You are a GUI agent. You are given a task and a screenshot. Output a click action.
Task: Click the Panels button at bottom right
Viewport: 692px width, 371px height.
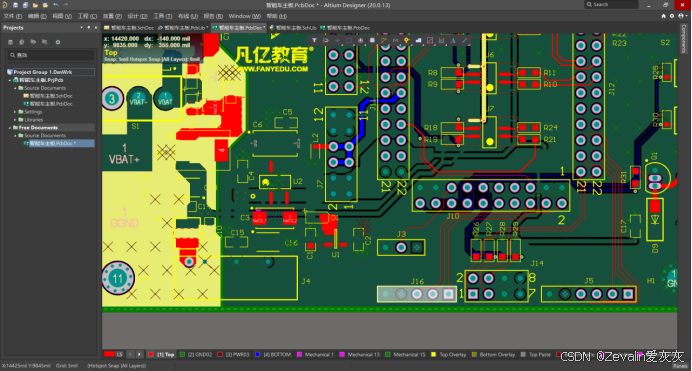680,366
